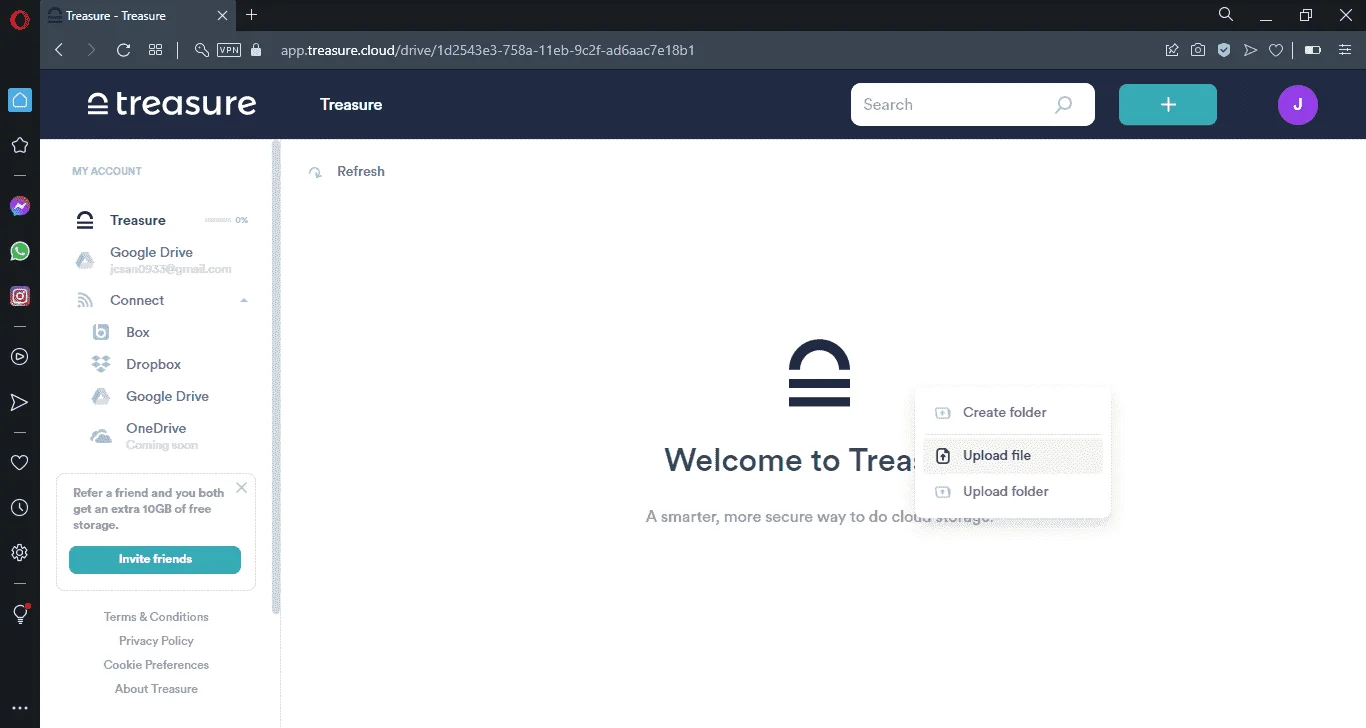
Task: Toggle the VPN badge in address bar
Action: [x=229, y=50]
